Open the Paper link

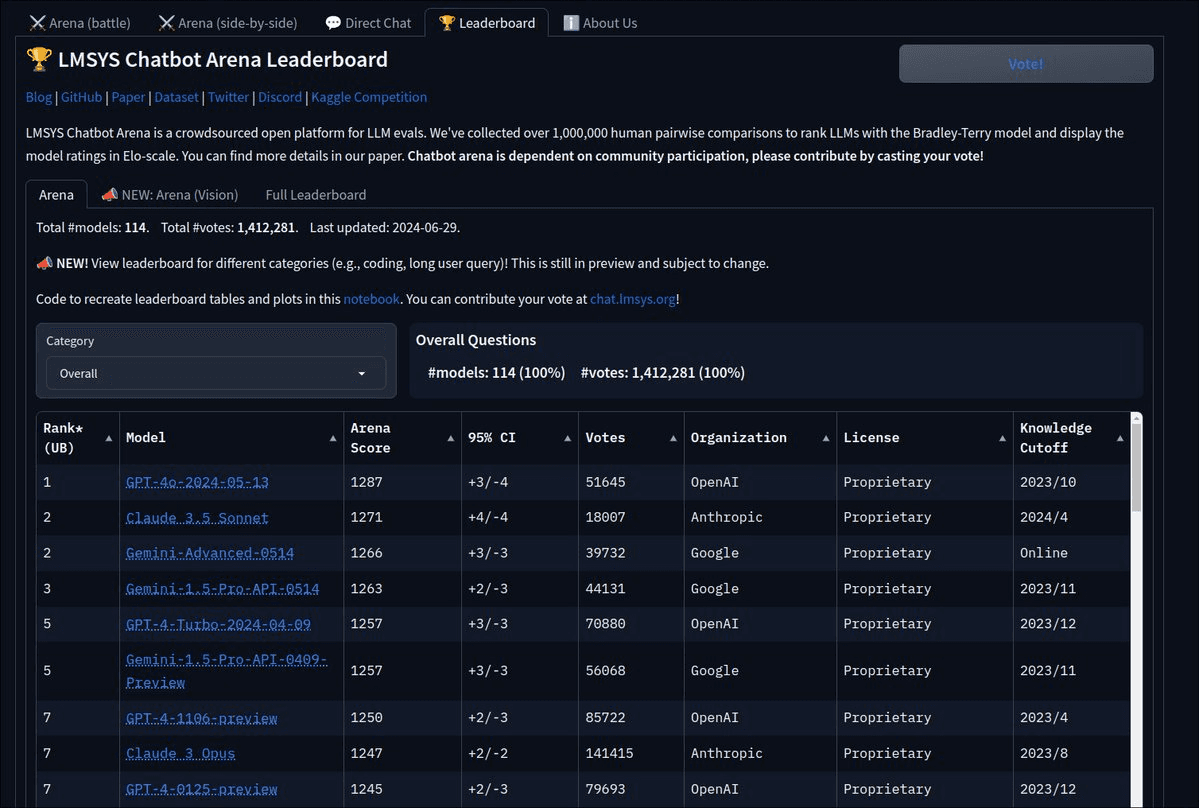click(128, 97)
